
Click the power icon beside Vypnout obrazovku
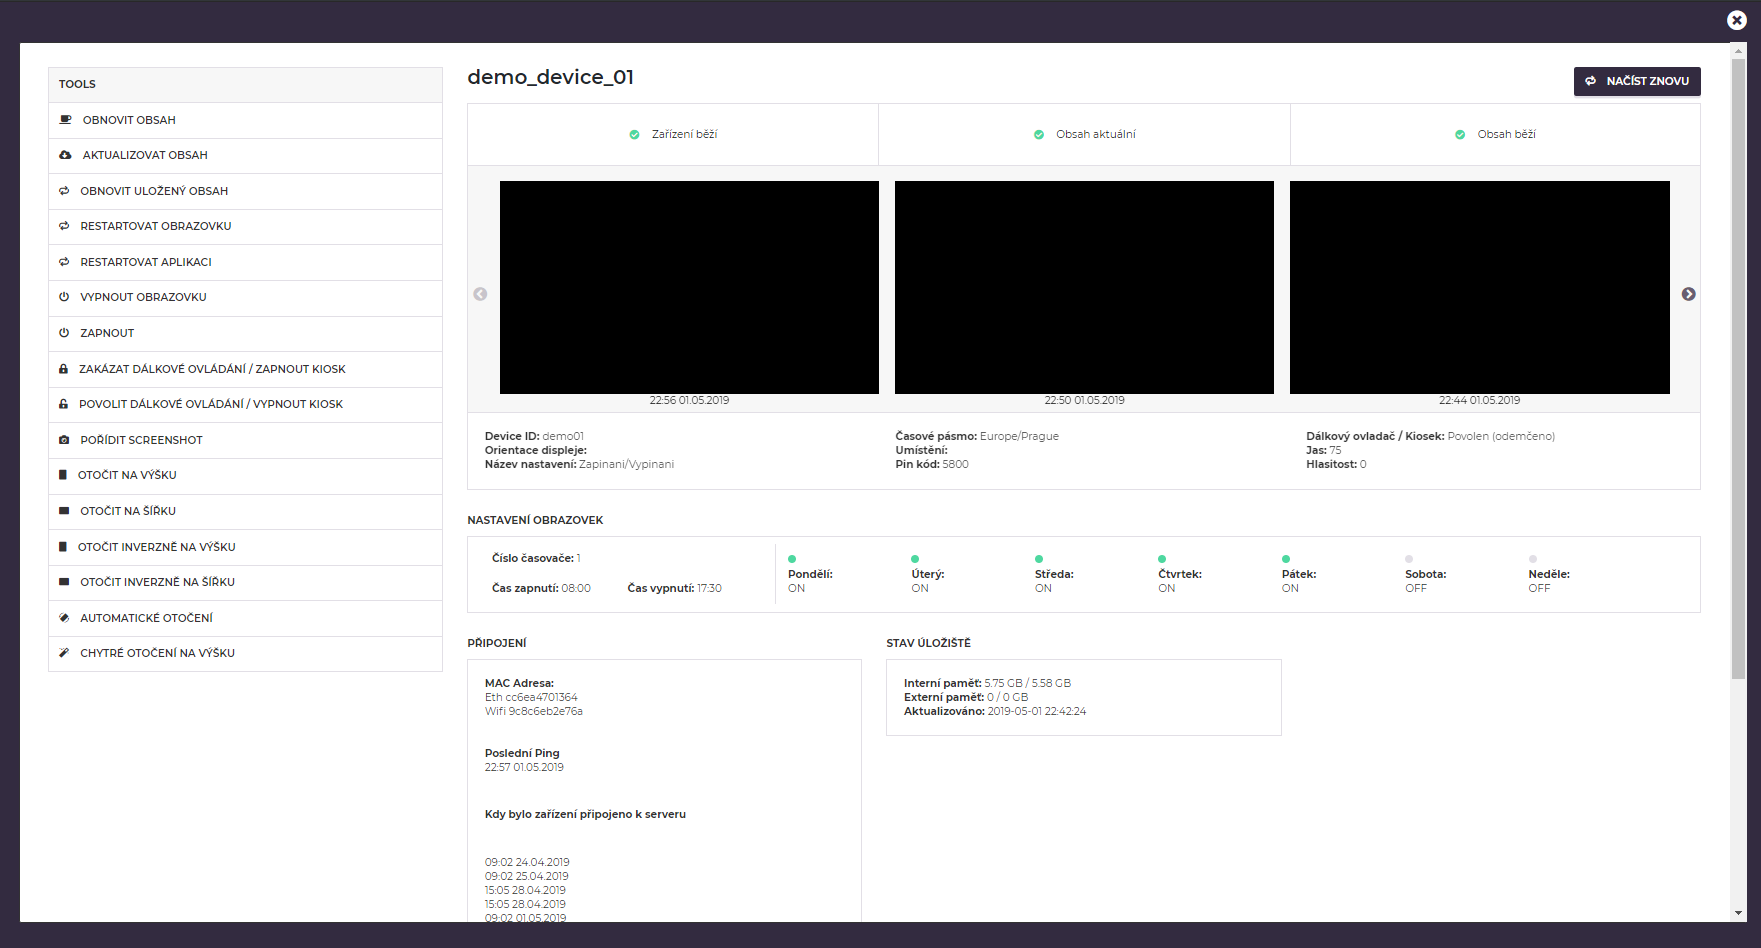coord(64,297)
